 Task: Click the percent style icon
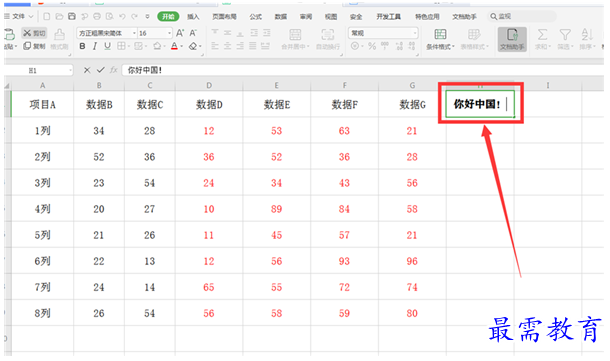[372, 46]
